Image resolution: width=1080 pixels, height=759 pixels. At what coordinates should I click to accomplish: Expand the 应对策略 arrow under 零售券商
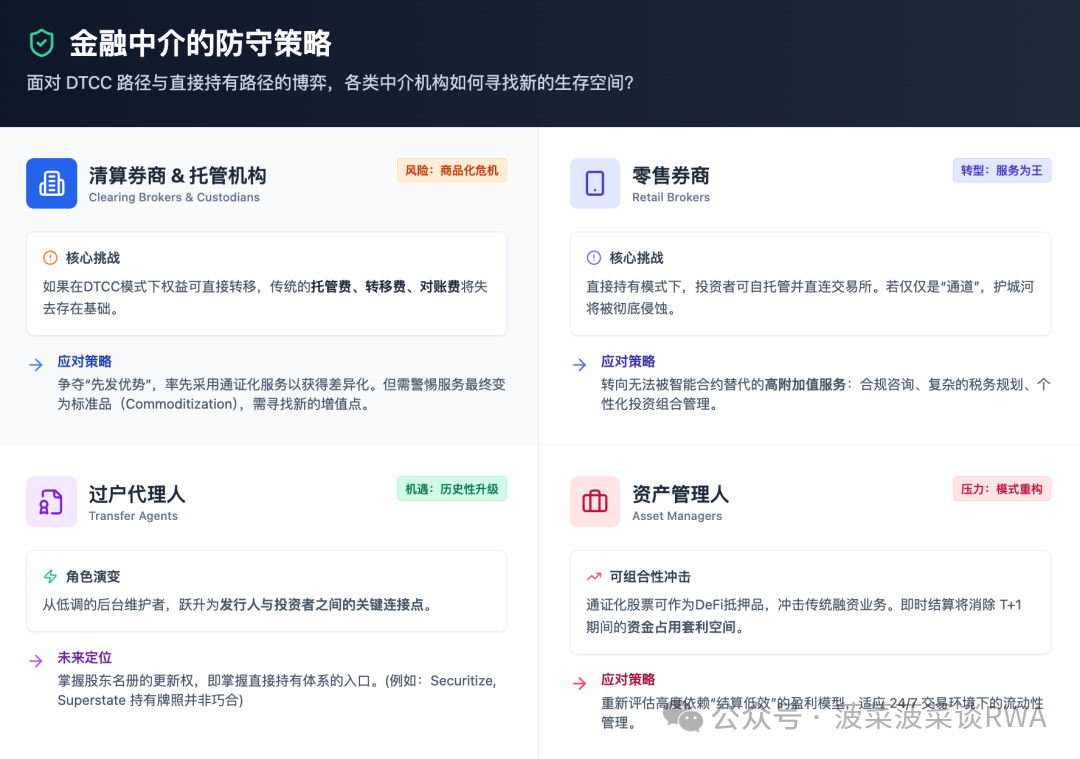click(x=579, y=364)
